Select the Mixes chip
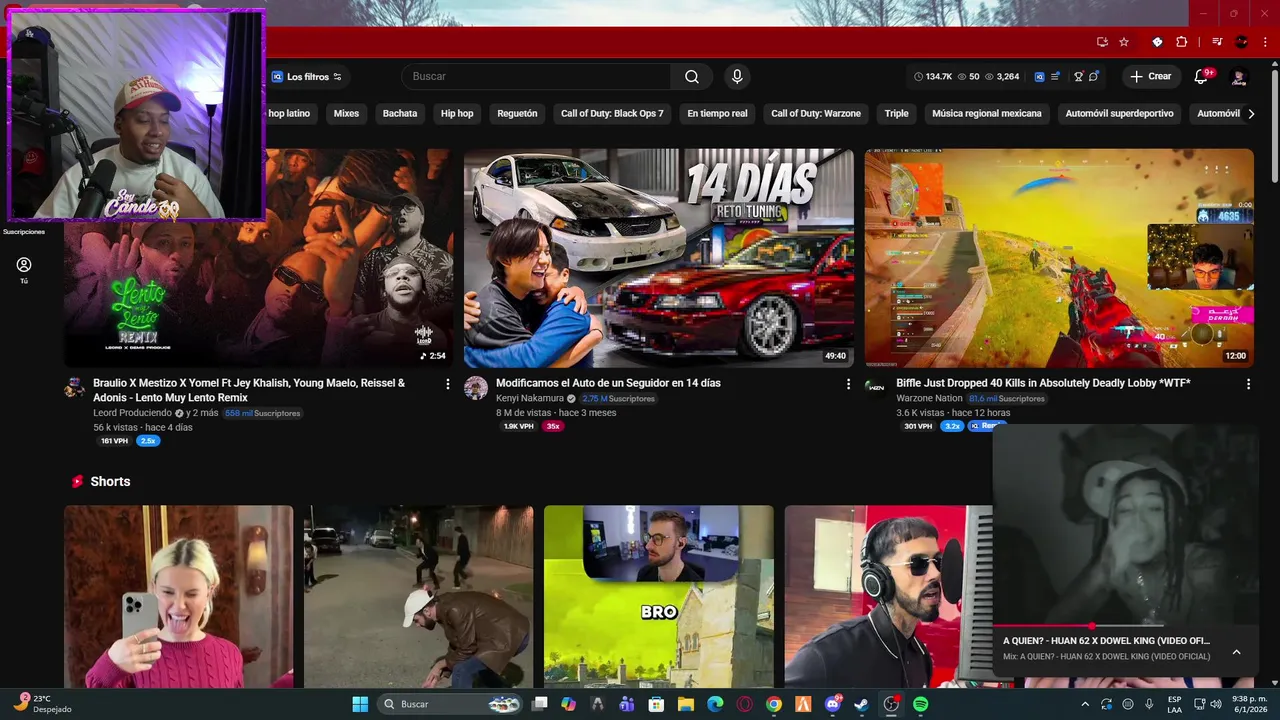 (x=346, y=114)
